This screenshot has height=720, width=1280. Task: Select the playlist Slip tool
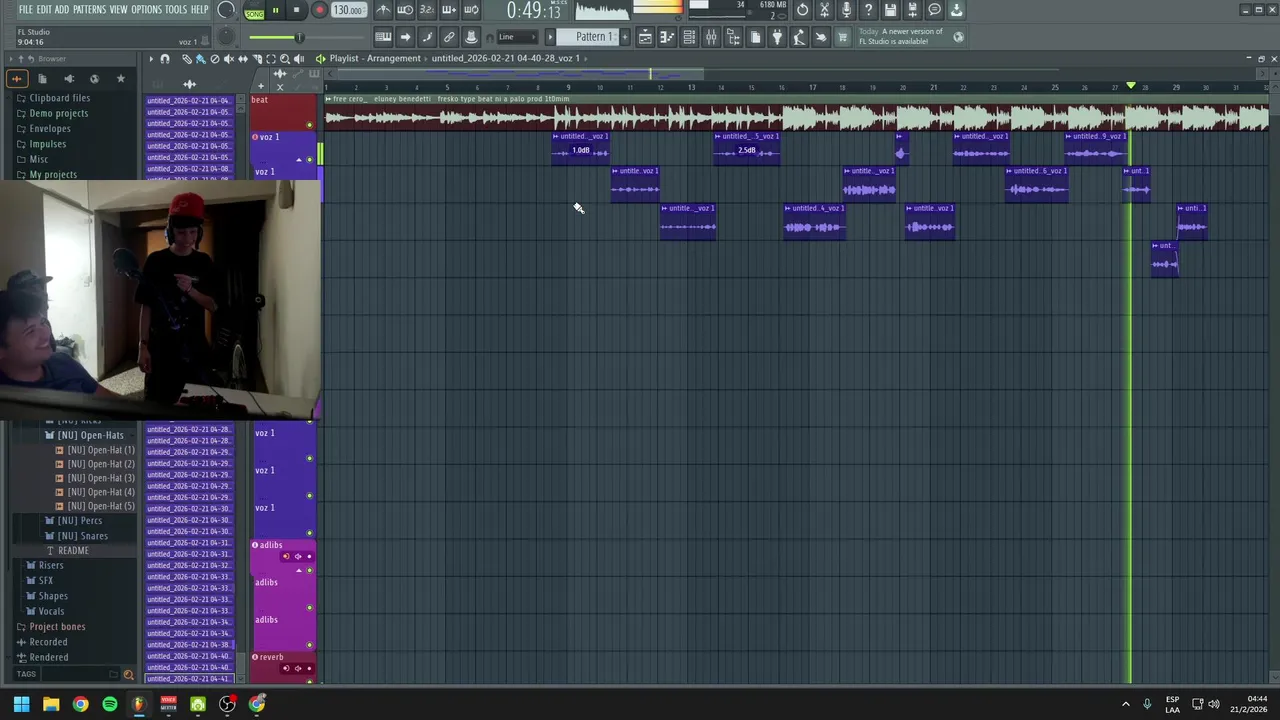242,59
